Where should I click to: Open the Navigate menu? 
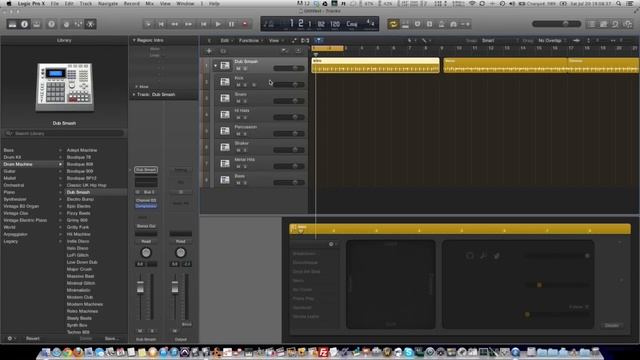pyautogui.click(x=108, y=3)
